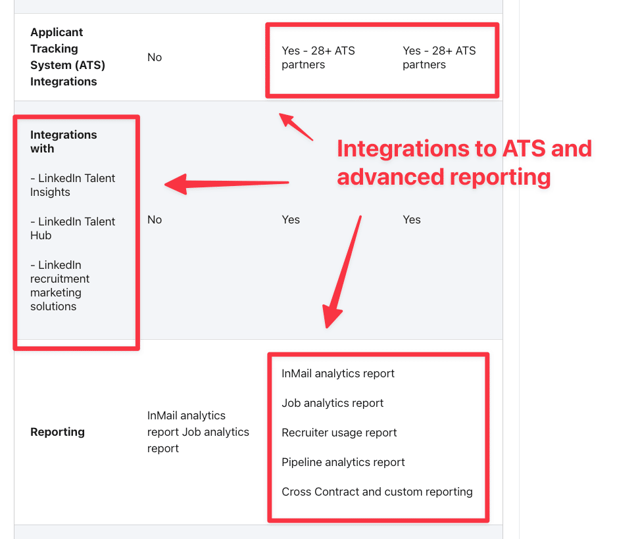Click the first "Yes - 28+ ATS partners" cell
Image resolution: width=640 pixels, height=539 pixels.
click(x=318, y=58)
